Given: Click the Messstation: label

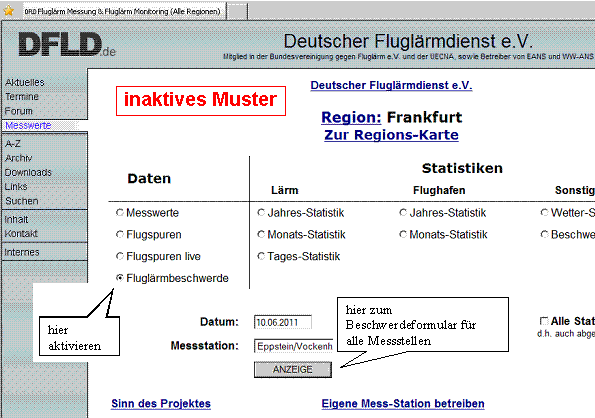Looking at the screenshot, I should coord(205,346).
